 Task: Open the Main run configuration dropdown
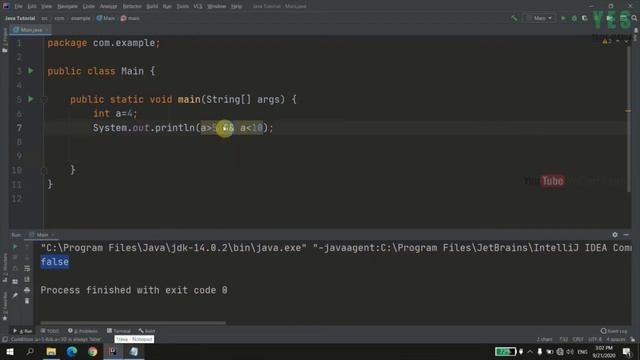click(x=540, y=18)
